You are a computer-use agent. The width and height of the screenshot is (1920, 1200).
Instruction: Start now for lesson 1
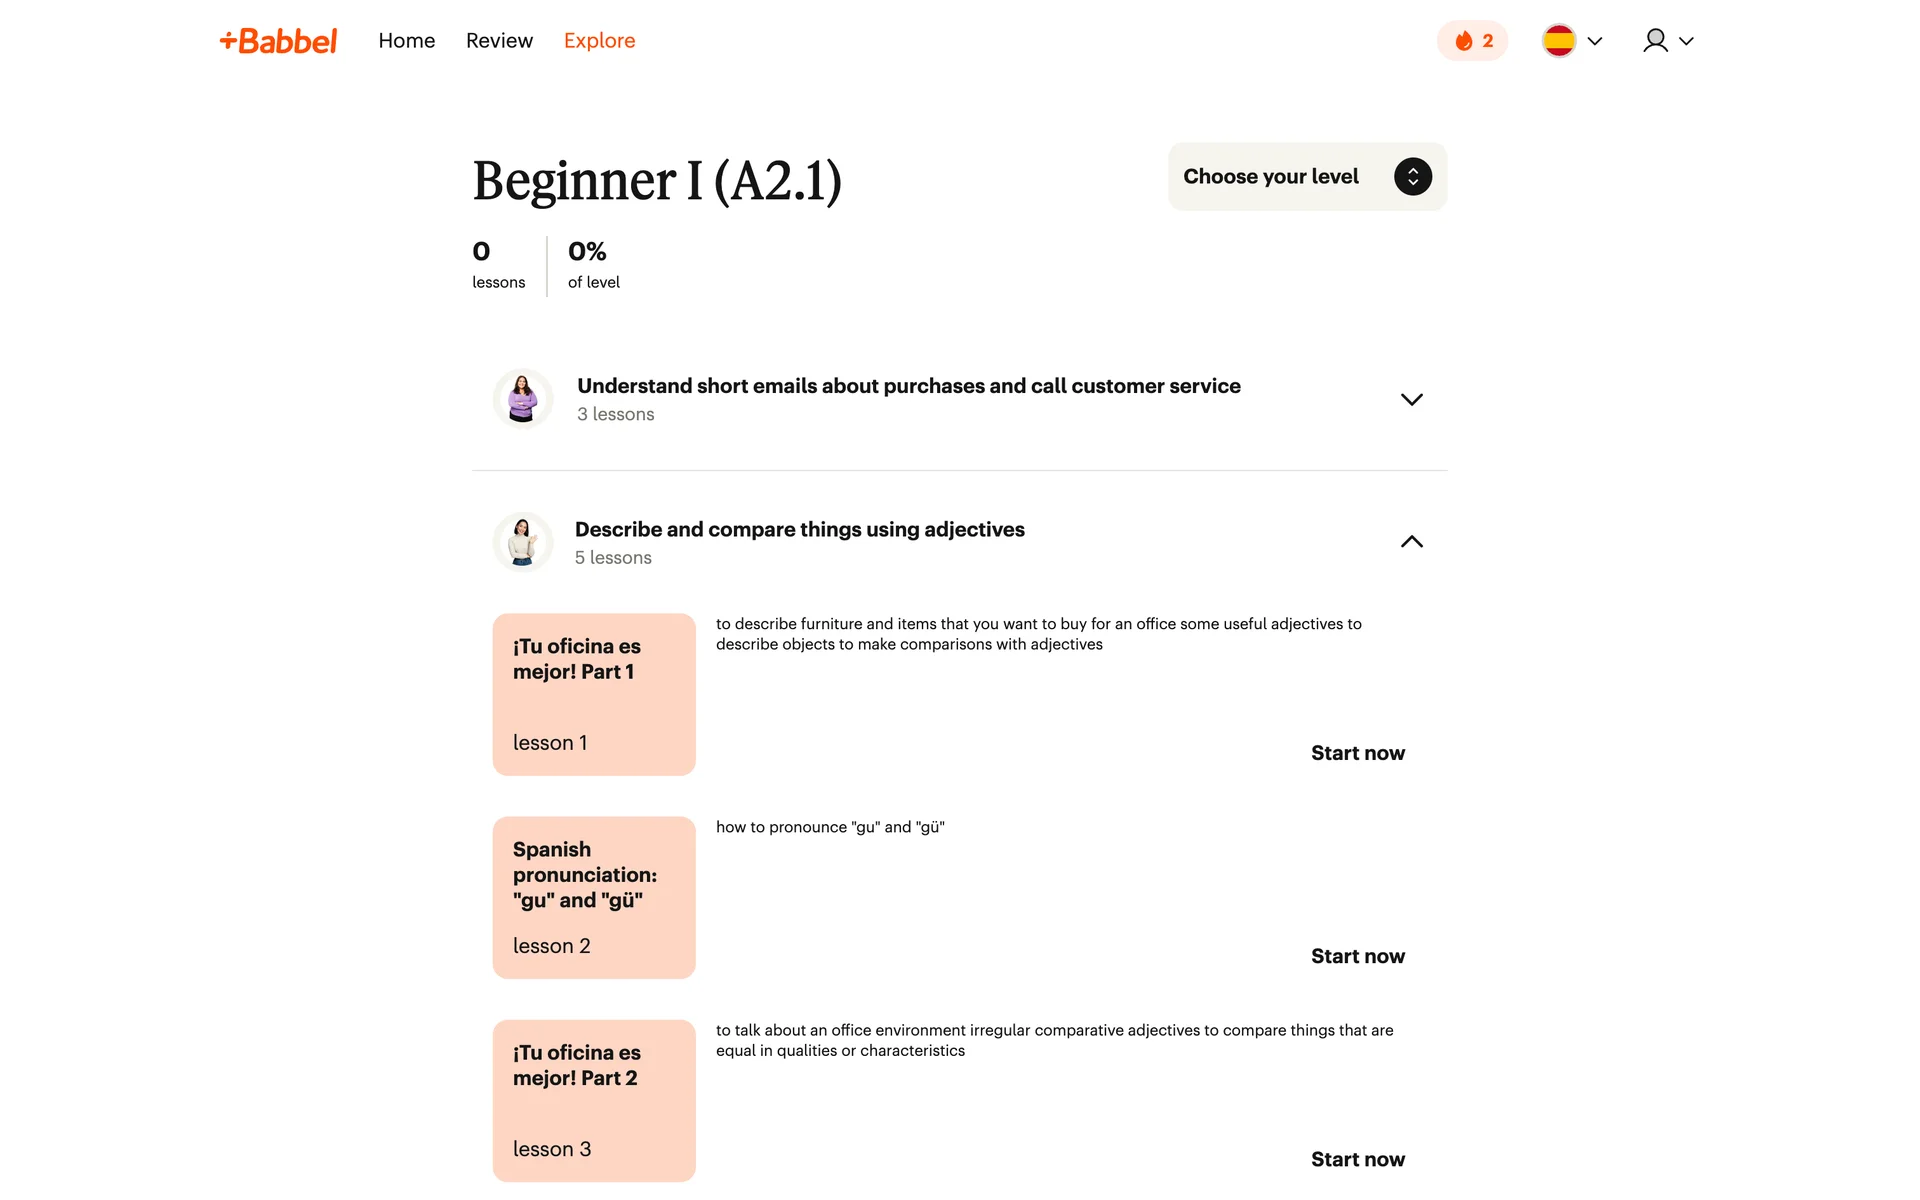click(x=1357, y=753)
